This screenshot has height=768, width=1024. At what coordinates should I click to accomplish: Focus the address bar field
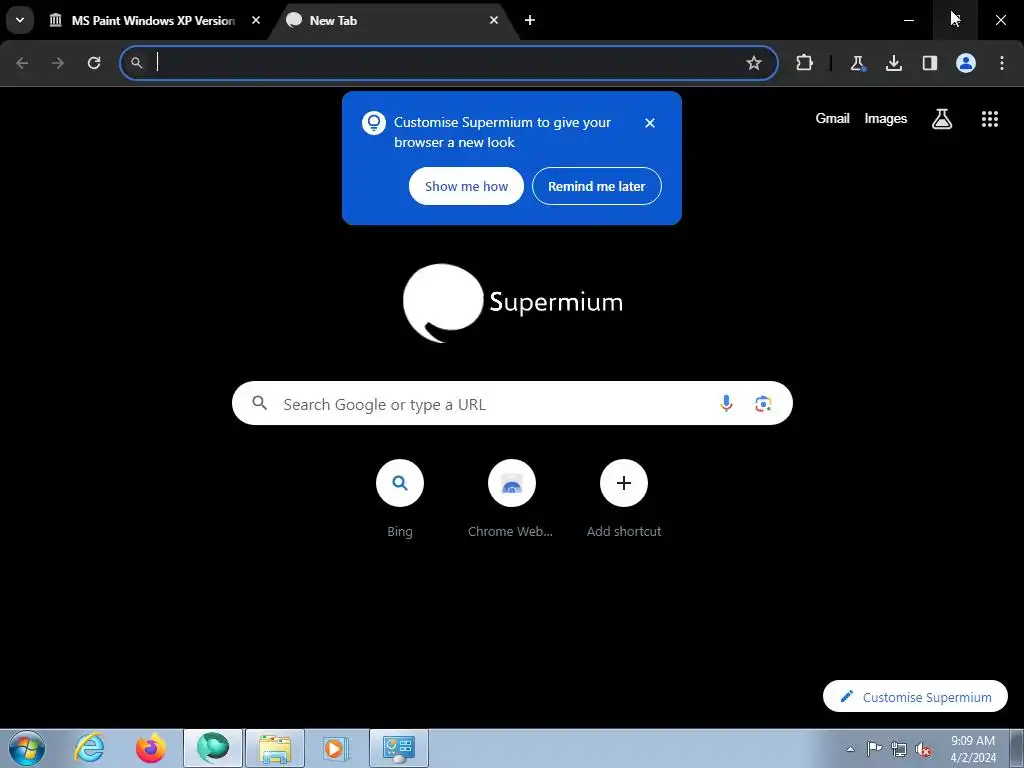coord(448,63)
